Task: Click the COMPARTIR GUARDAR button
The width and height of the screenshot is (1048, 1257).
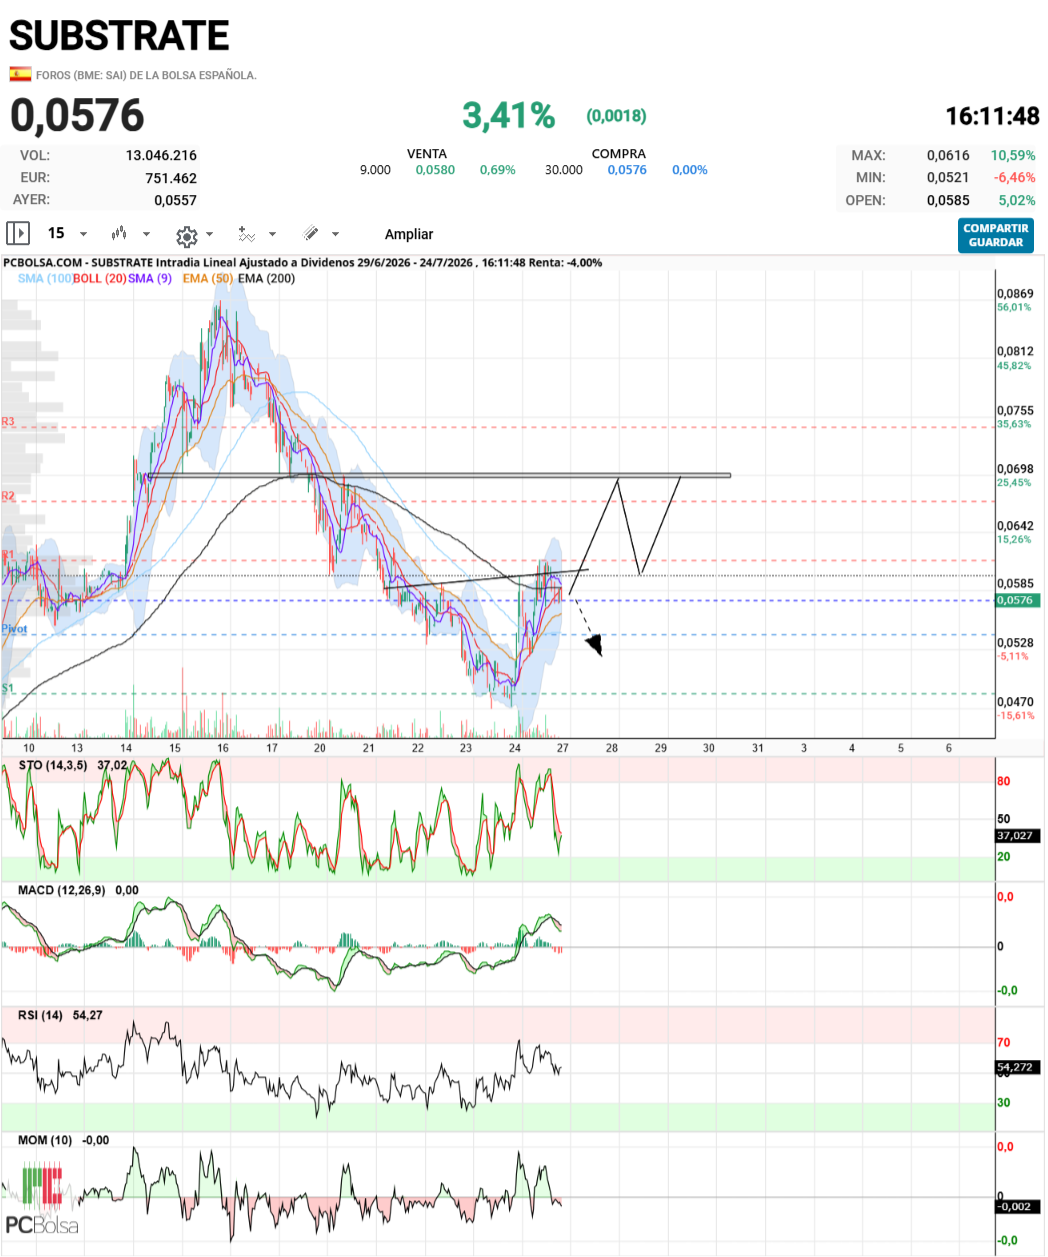Action: [996, 235]
